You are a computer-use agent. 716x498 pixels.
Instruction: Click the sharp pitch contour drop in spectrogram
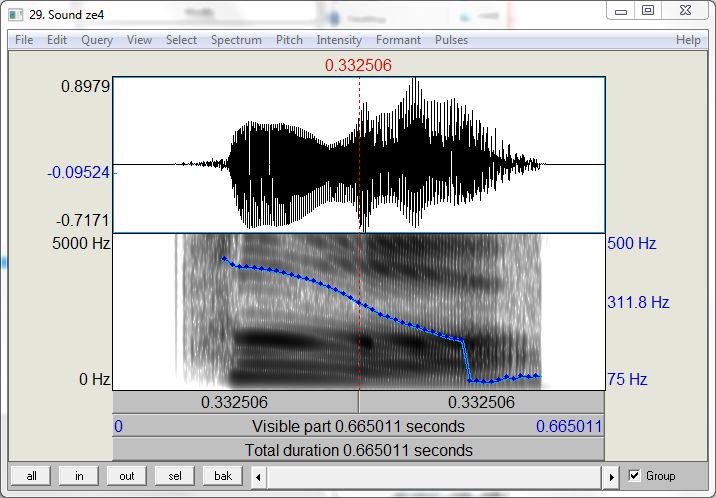(x=466, y=360)
